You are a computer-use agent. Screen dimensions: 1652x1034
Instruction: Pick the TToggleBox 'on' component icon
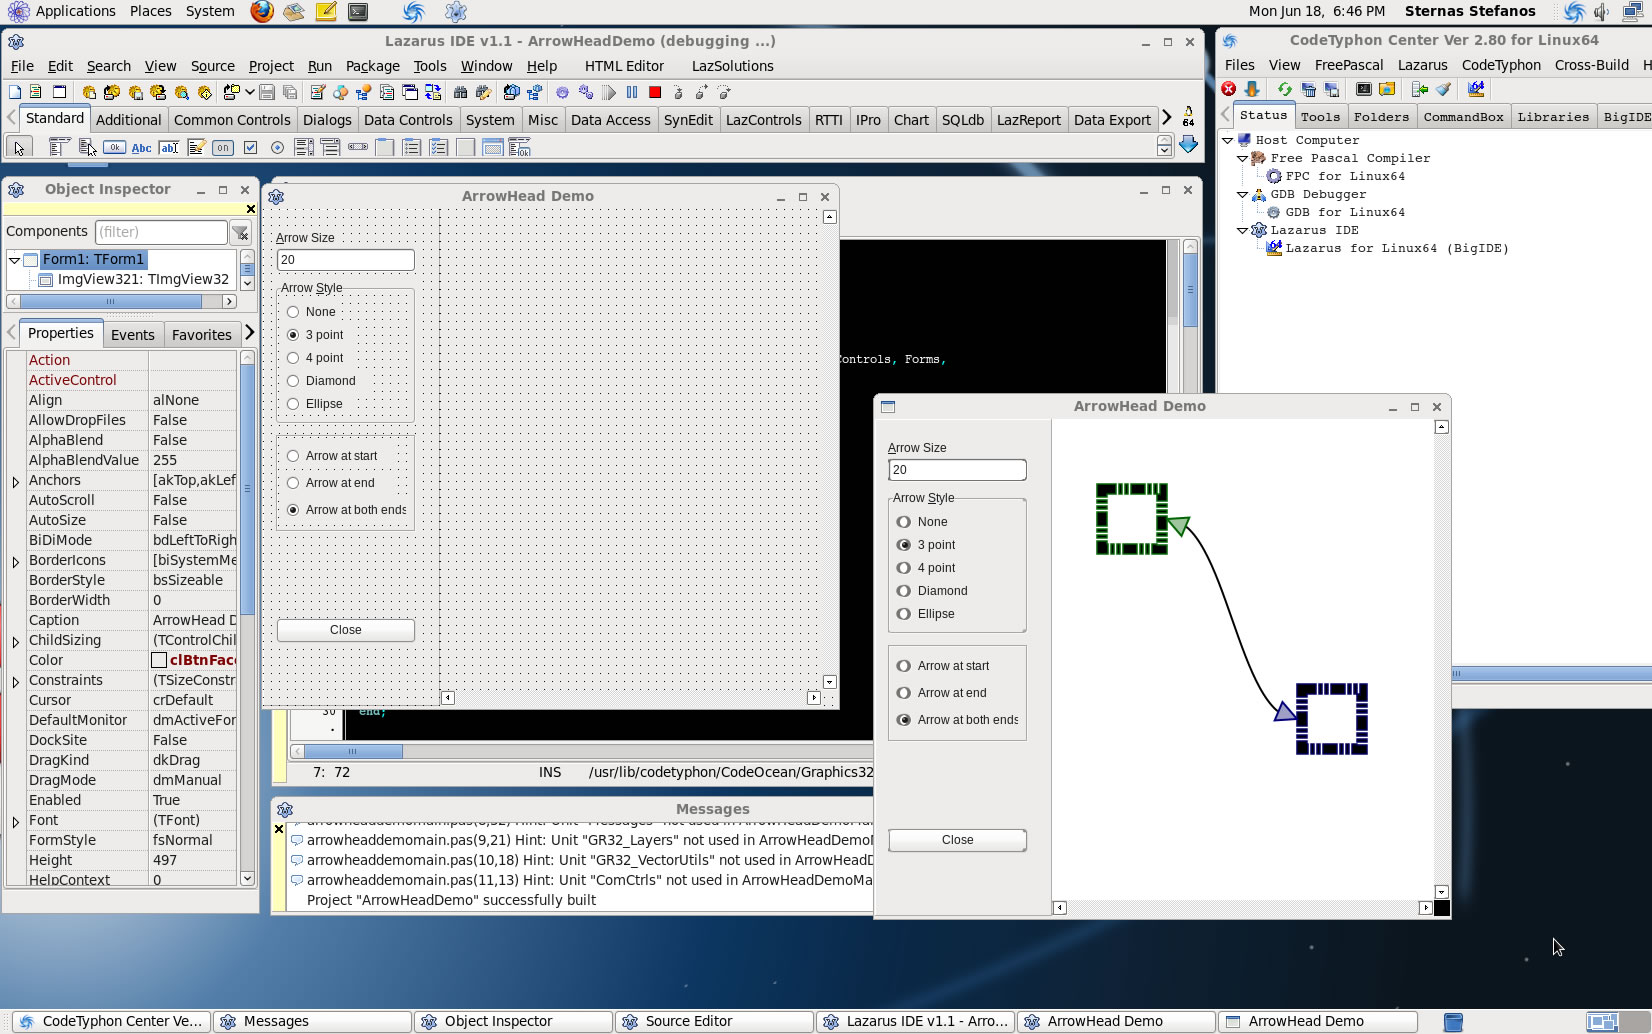click(x=222, y=148)
